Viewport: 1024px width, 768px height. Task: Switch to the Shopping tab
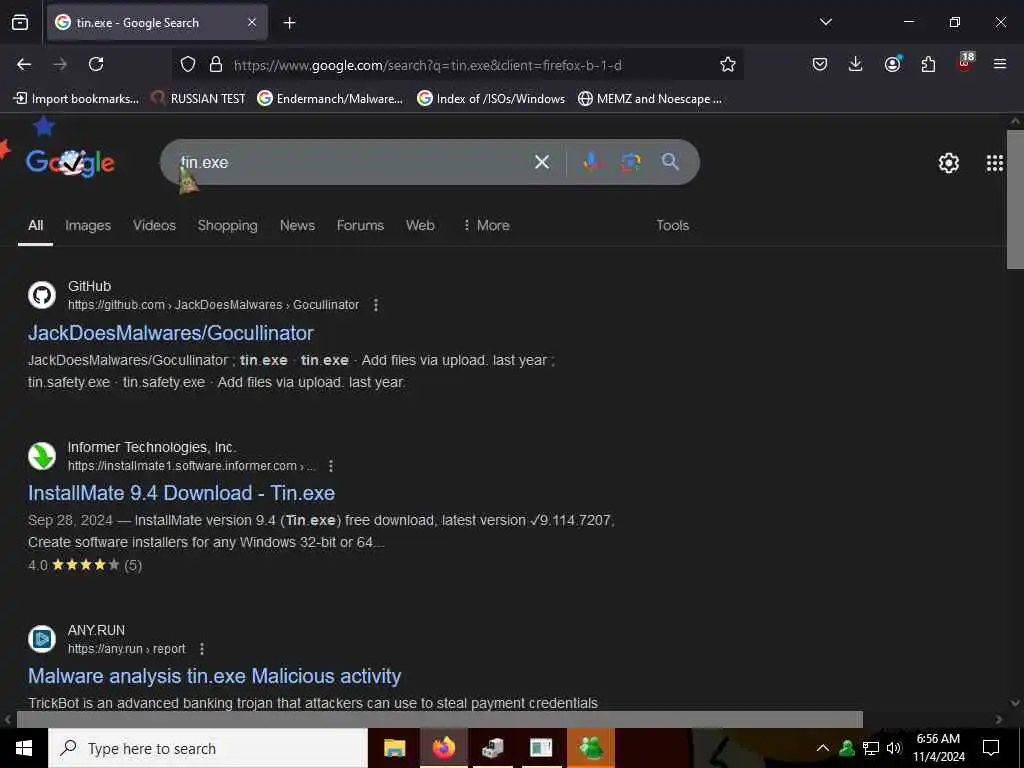pyautogui.click(x=227, y=225)
